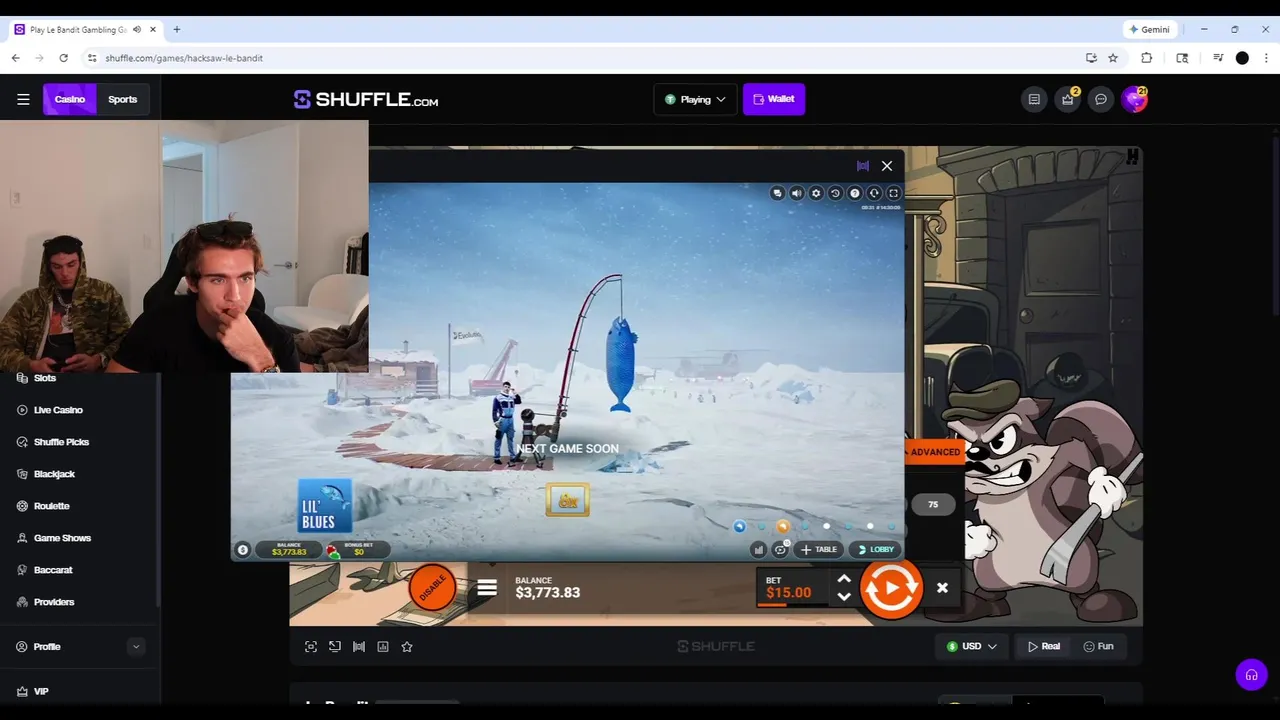Image resolution: width=1280 pixels, height=720 pixels.
Task: Bookmark this page star icon
Action: 1113,58
